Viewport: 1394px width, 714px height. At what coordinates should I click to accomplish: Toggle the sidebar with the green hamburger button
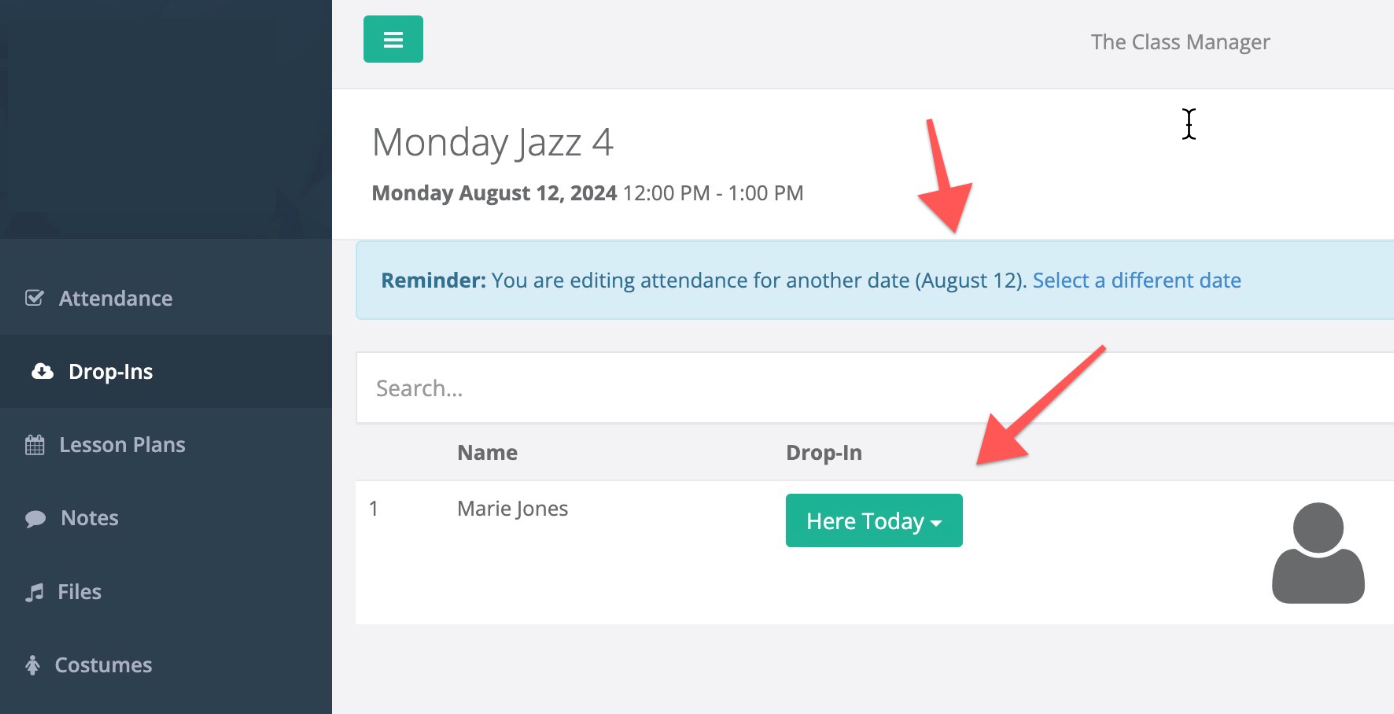pyautogui.click(x=393, y=39)
